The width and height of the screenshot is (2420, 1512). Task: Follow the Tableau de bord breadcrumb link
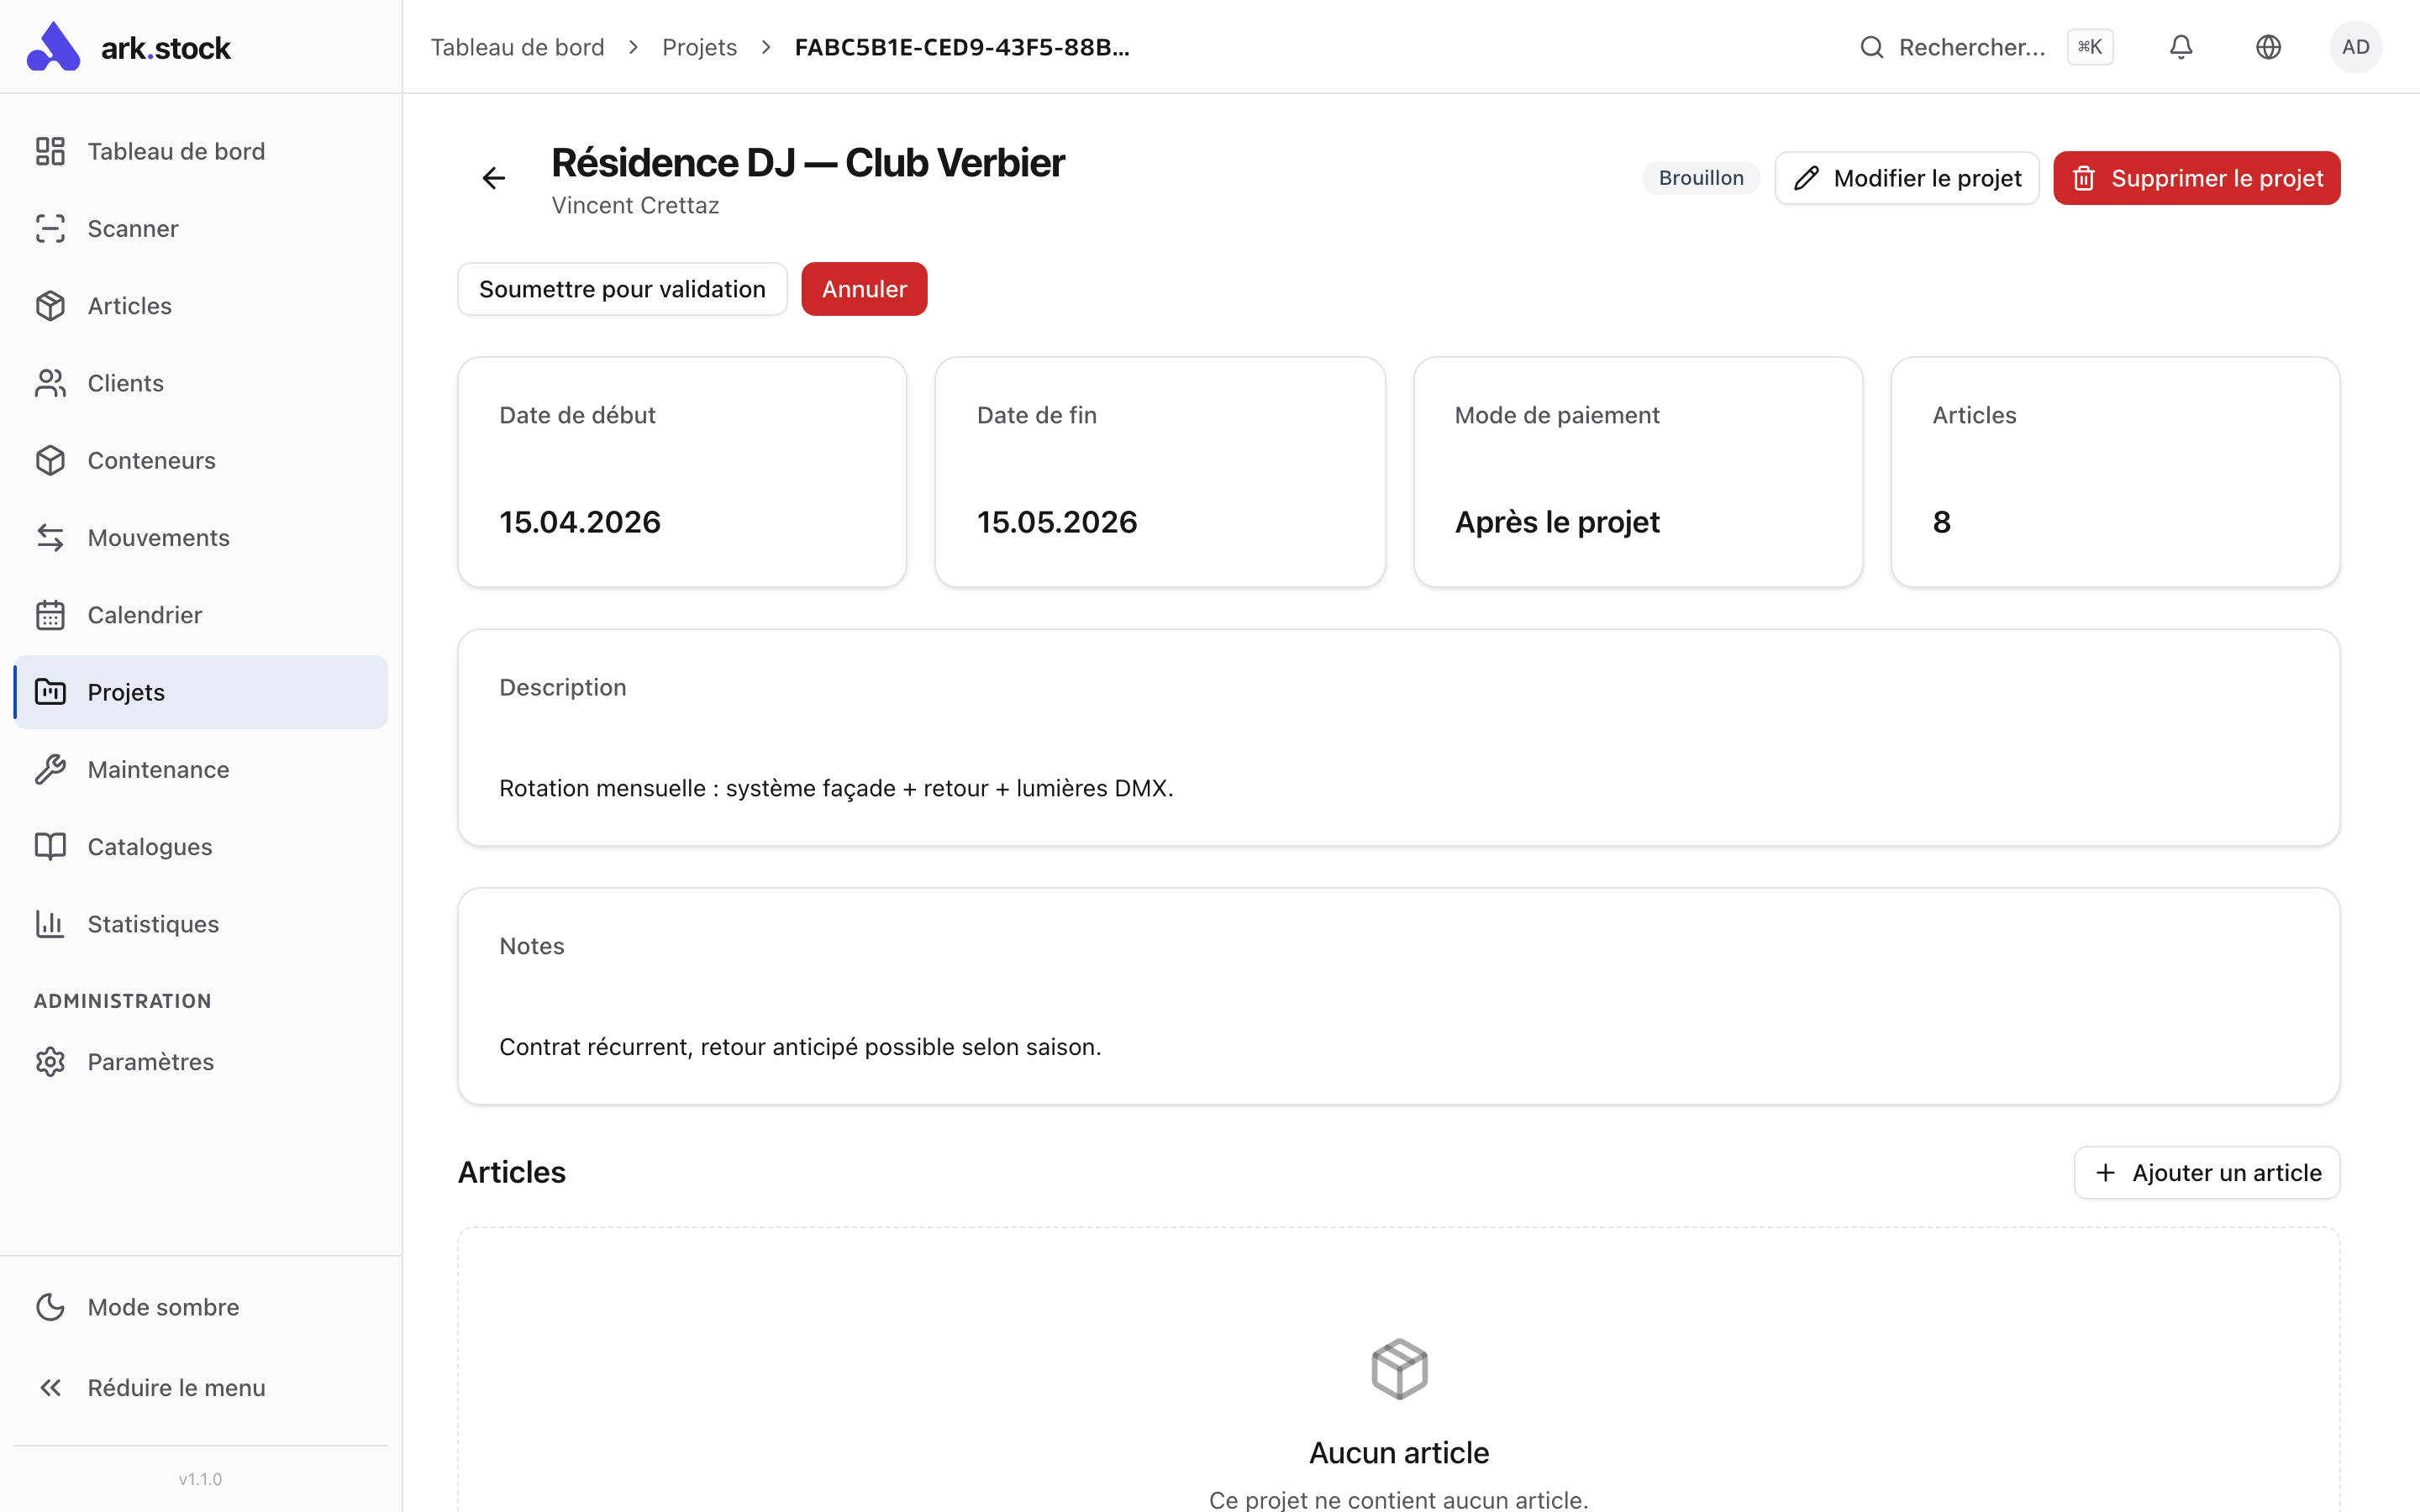pos(517,47)
